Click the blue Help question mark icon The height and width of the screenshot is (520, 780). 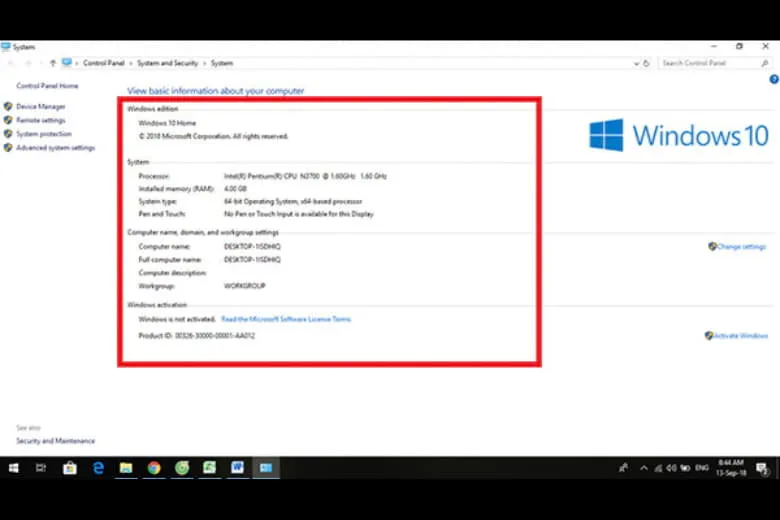coord(773,78)
